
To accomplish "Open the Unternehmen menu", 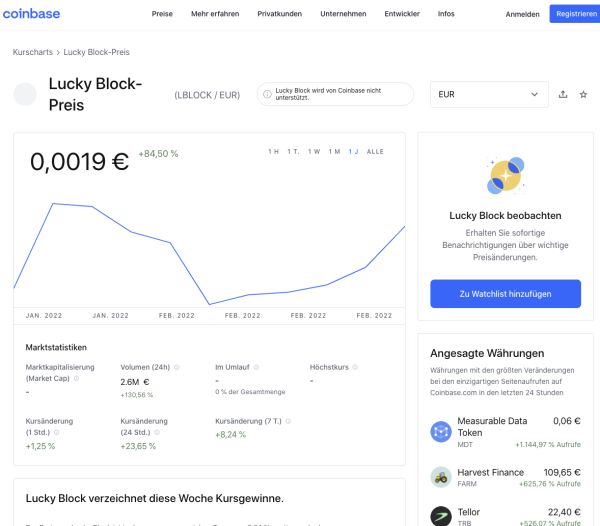I will point(343,14).
